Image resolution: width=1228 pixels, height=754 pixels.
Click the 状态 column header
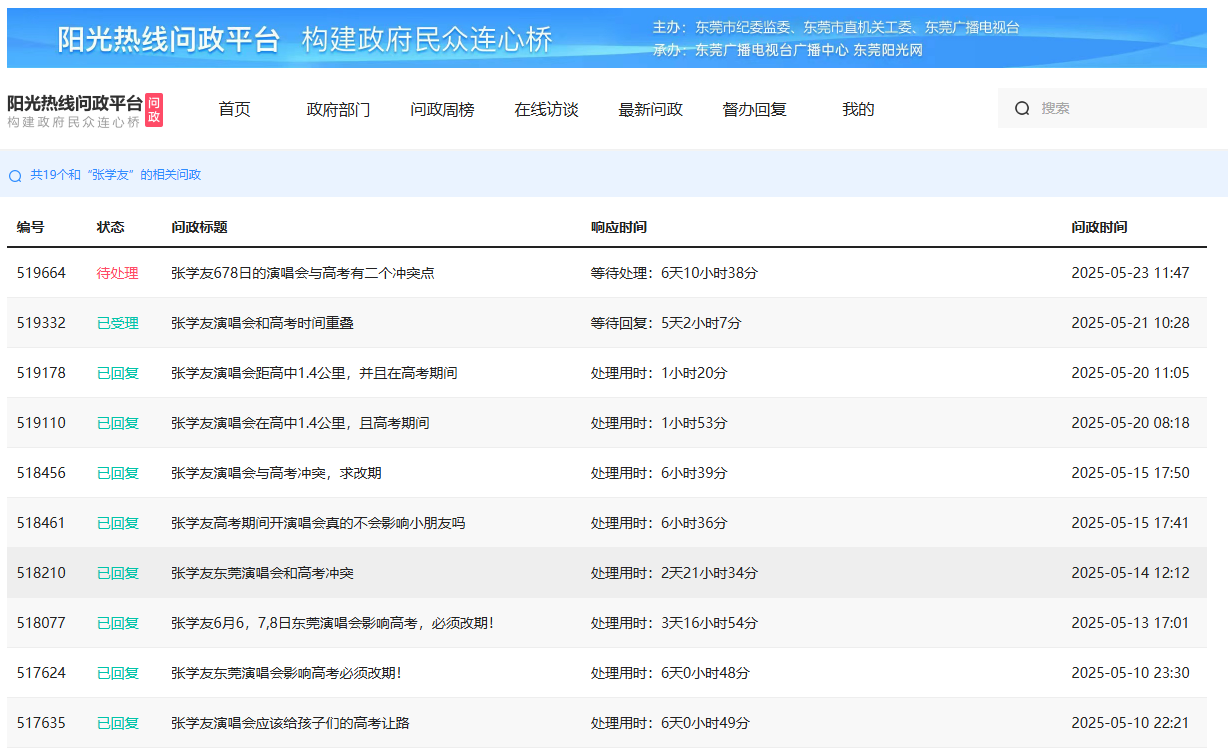[110, 227]
